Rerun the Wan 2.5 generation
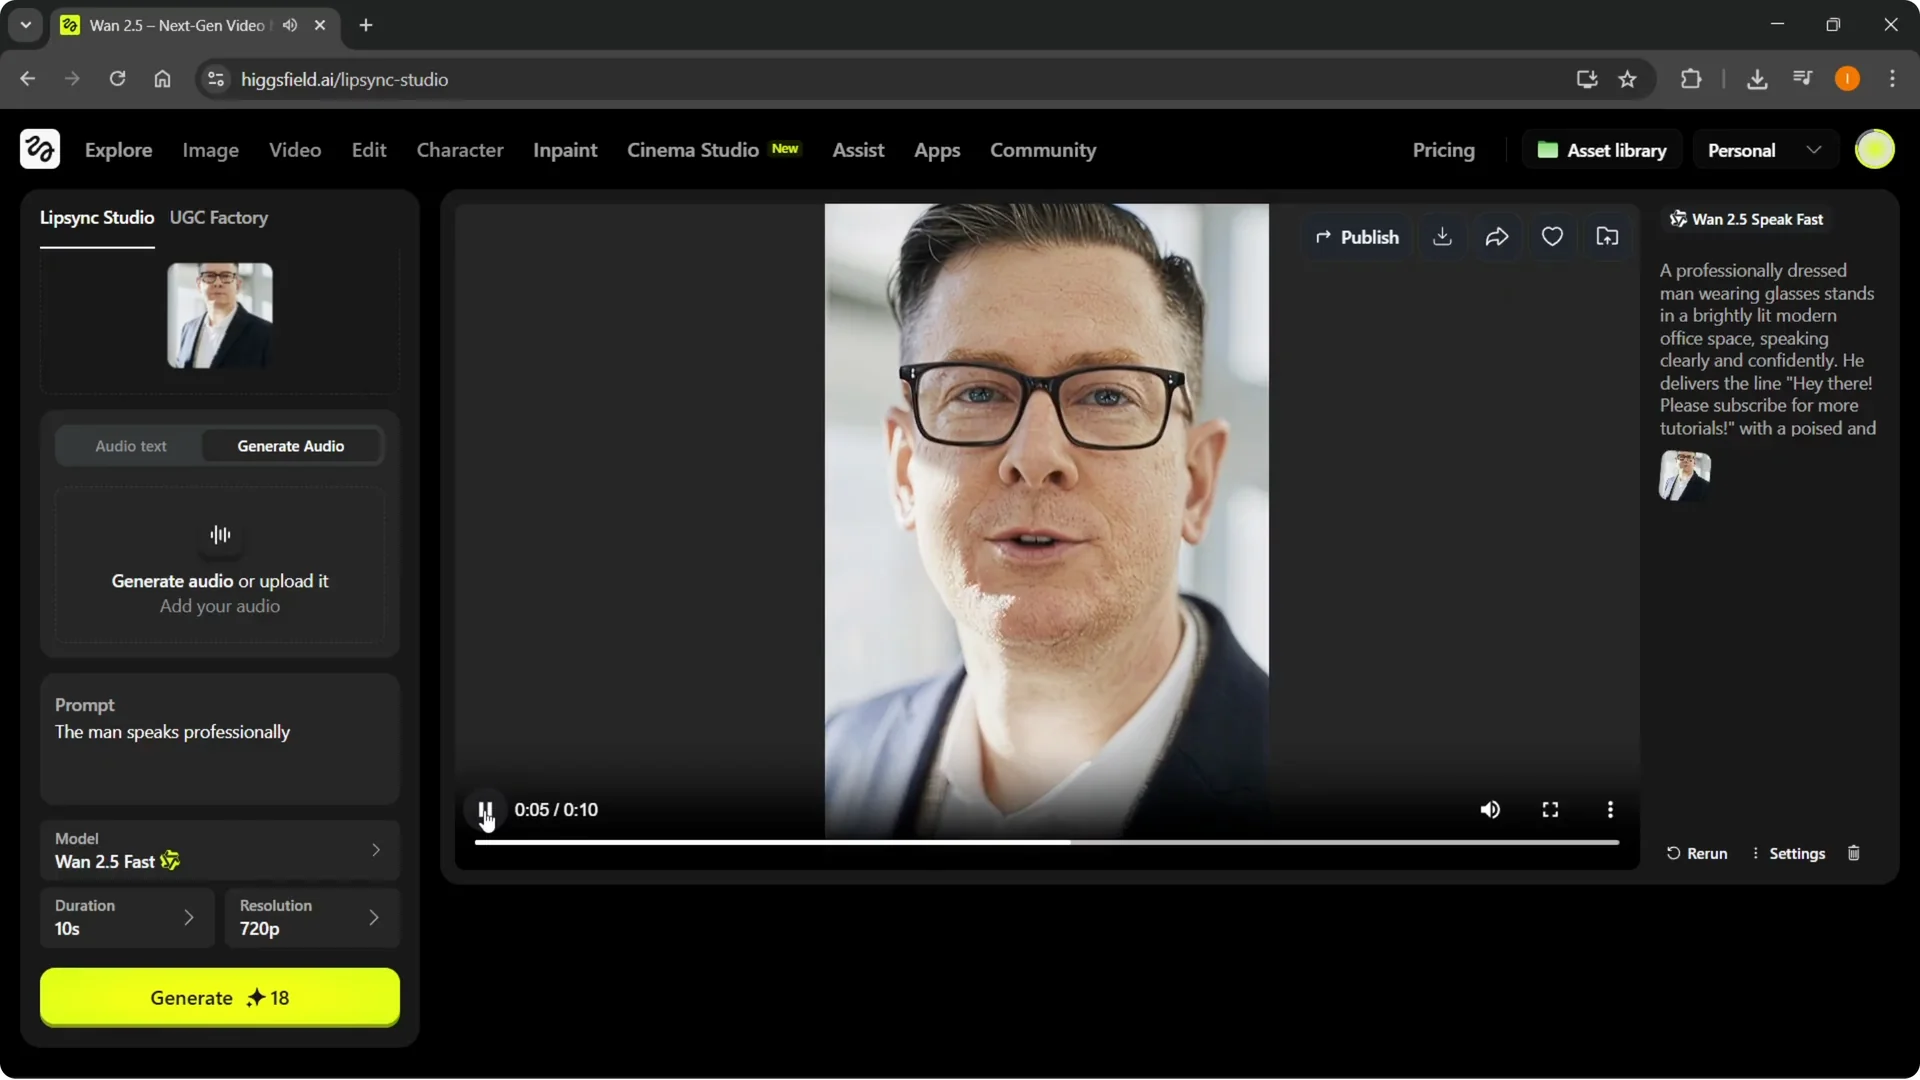The image size is (1920, 1080). [x=1697, y=853]
